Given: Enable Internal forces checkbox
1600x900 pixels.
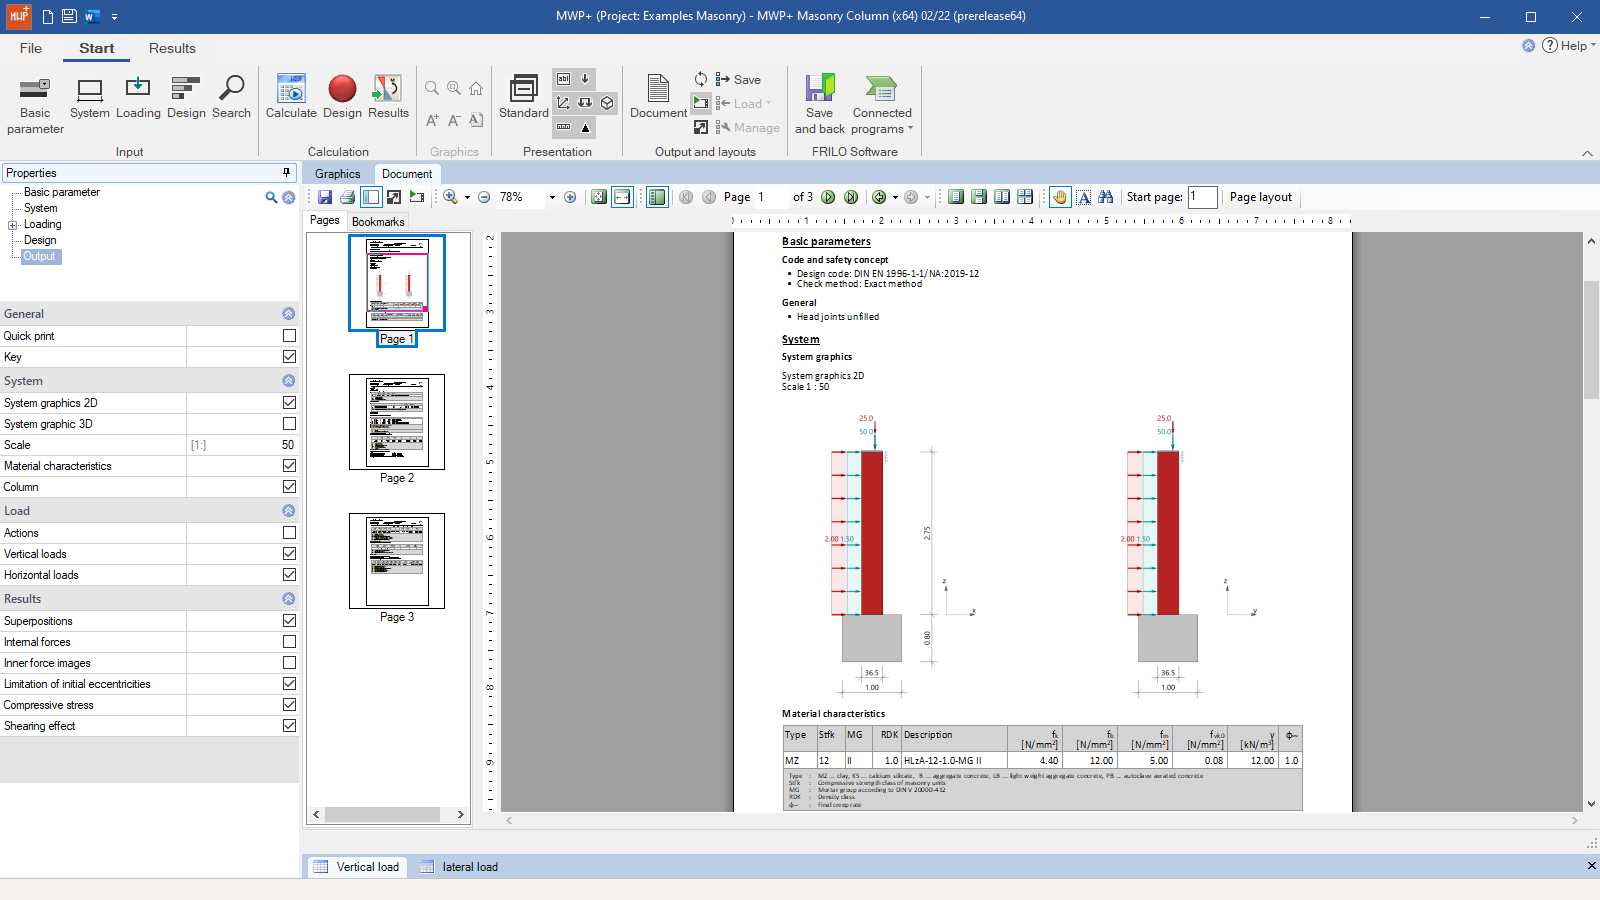Looking at the screenshot, I should point(289,642).
